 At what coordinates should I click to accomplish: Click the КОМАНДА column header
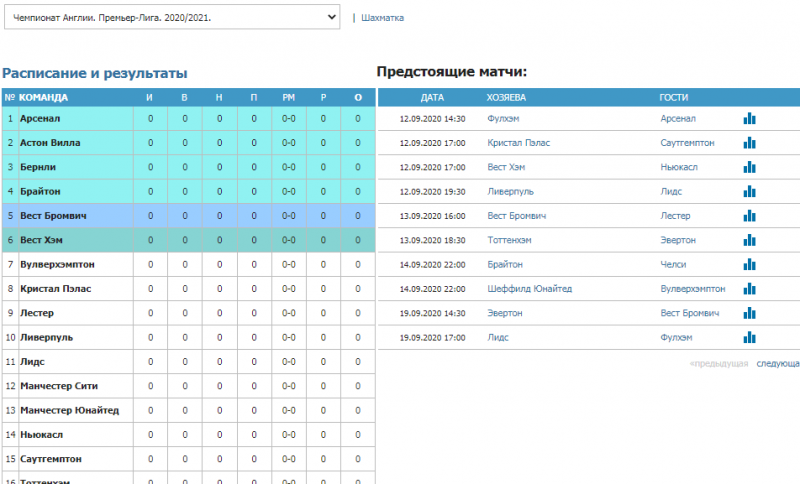point(43,97)
